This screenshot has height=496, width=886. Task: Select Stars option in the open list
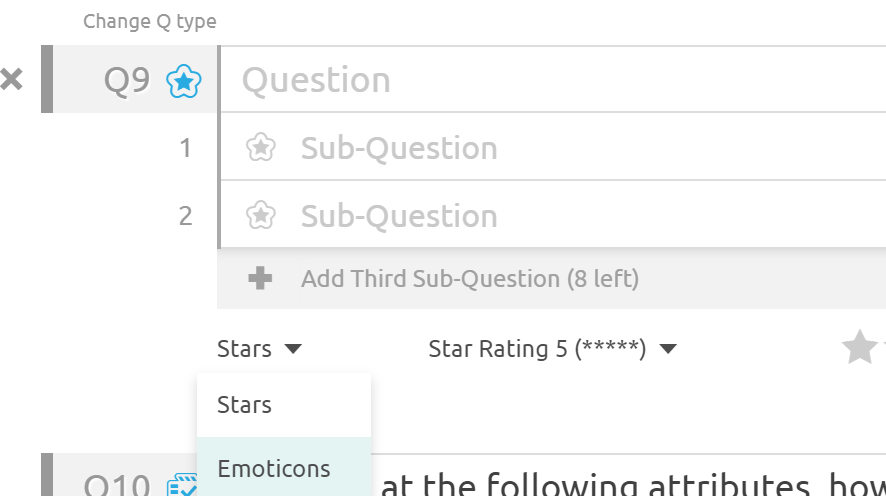(245, 405)
